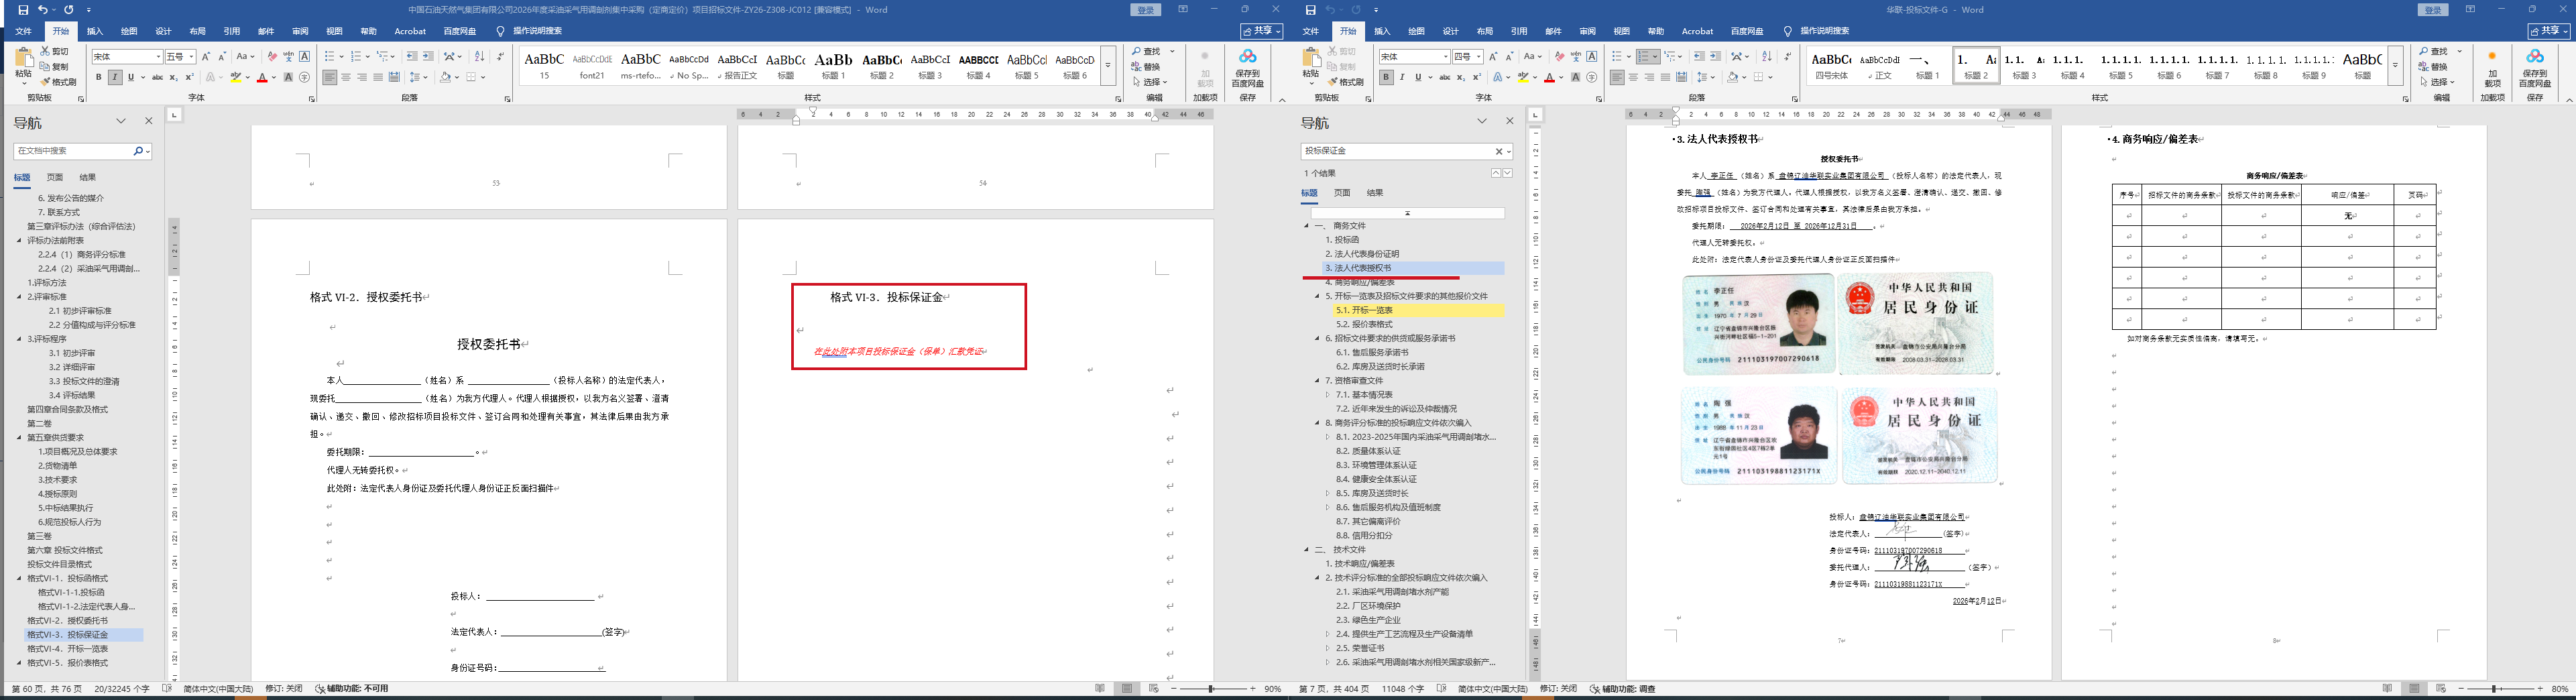Go to 5.2. 报价表格式 in right navigation
The width and height of the screenshot is (2576, 700).
click(x=1364, y=324)
